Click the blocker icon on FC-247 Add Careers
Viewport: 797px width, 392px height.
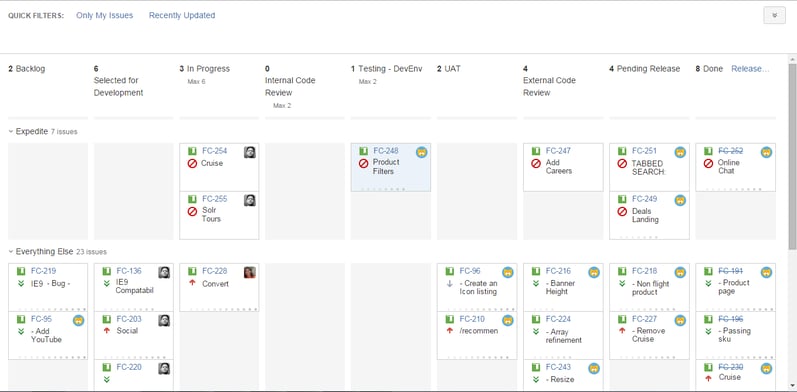536,164
